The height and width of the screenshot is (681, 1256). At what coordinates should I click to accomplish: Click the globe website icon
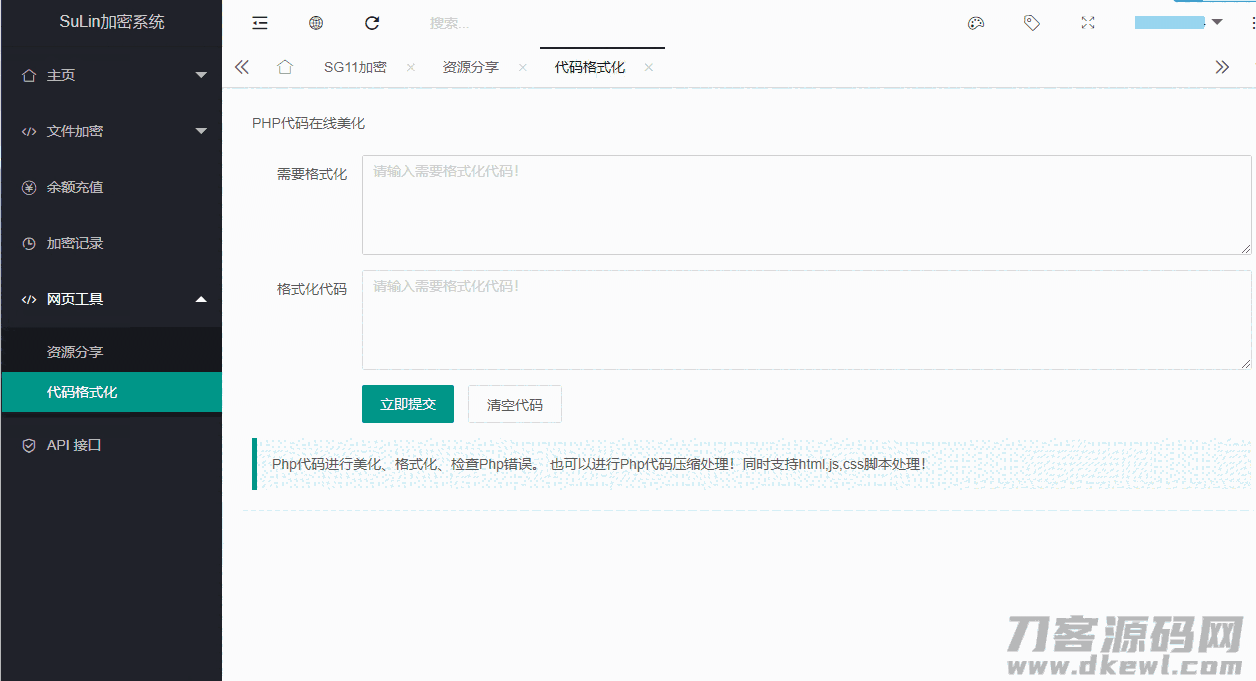tap(316, 23)
